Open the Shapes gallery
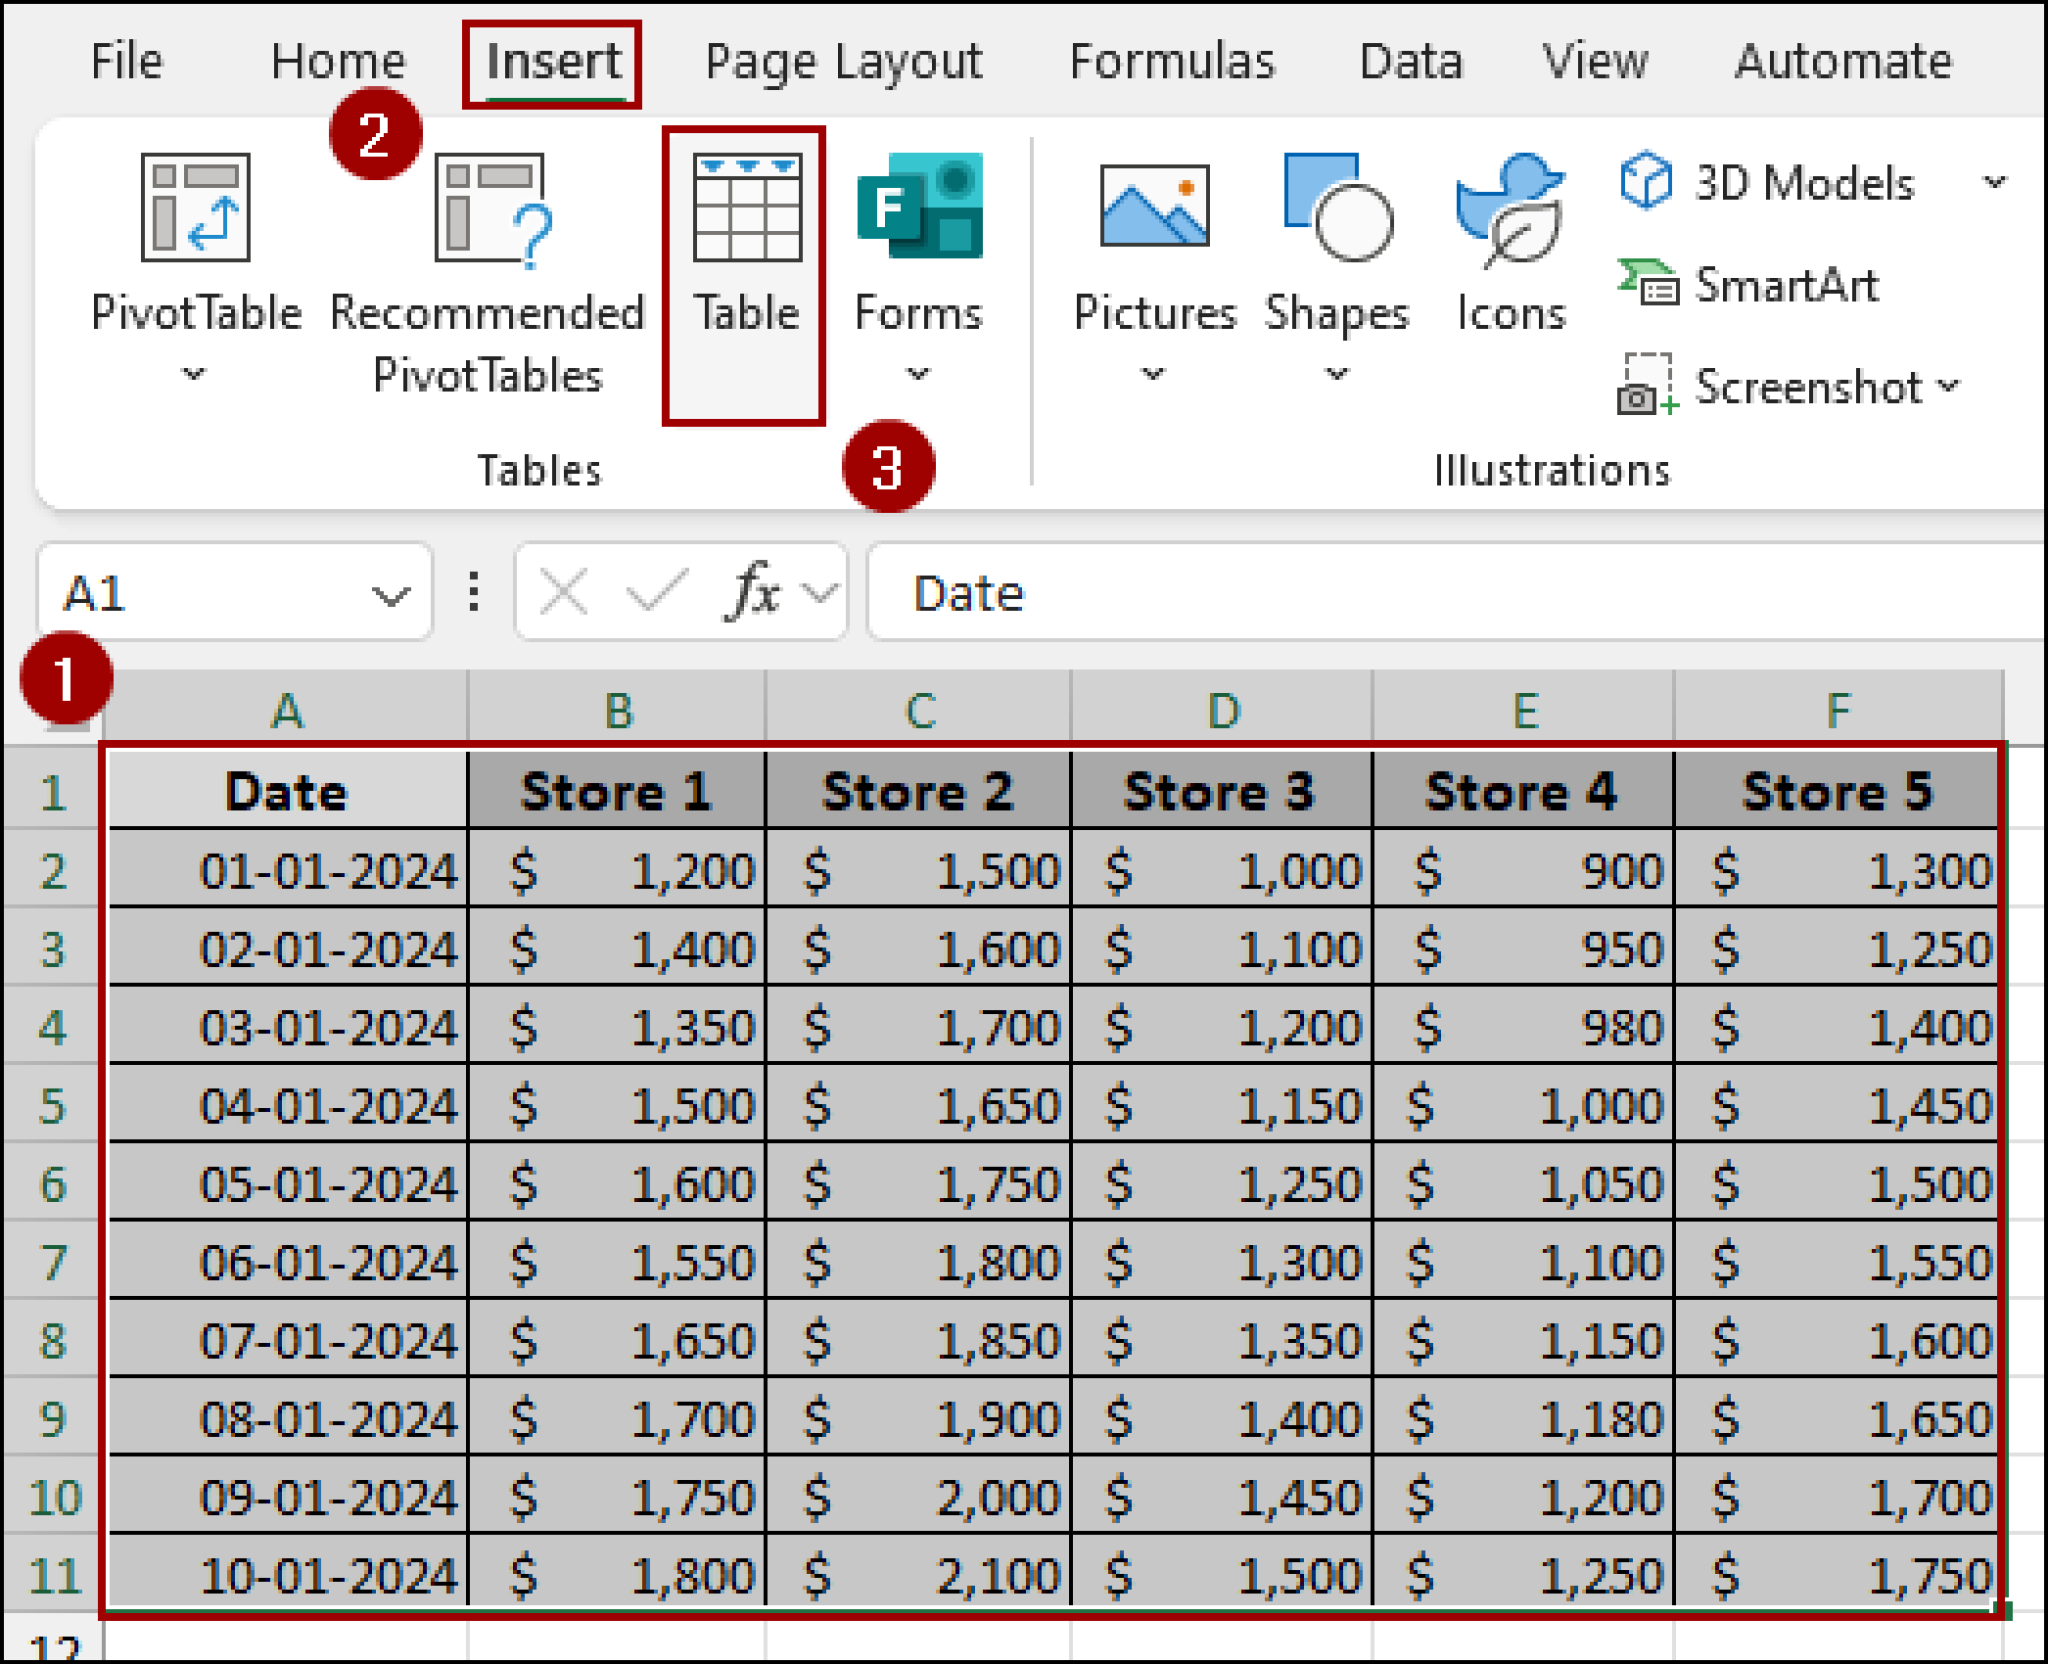2048x1664 pixels. point(1337,240)
